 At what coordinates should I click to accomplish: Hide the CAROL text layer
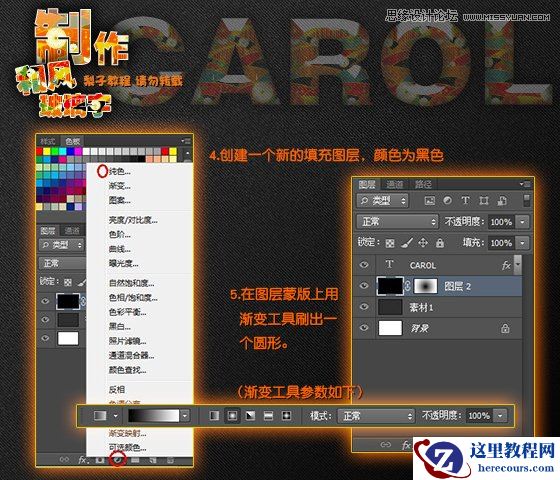tap(364, 265)
